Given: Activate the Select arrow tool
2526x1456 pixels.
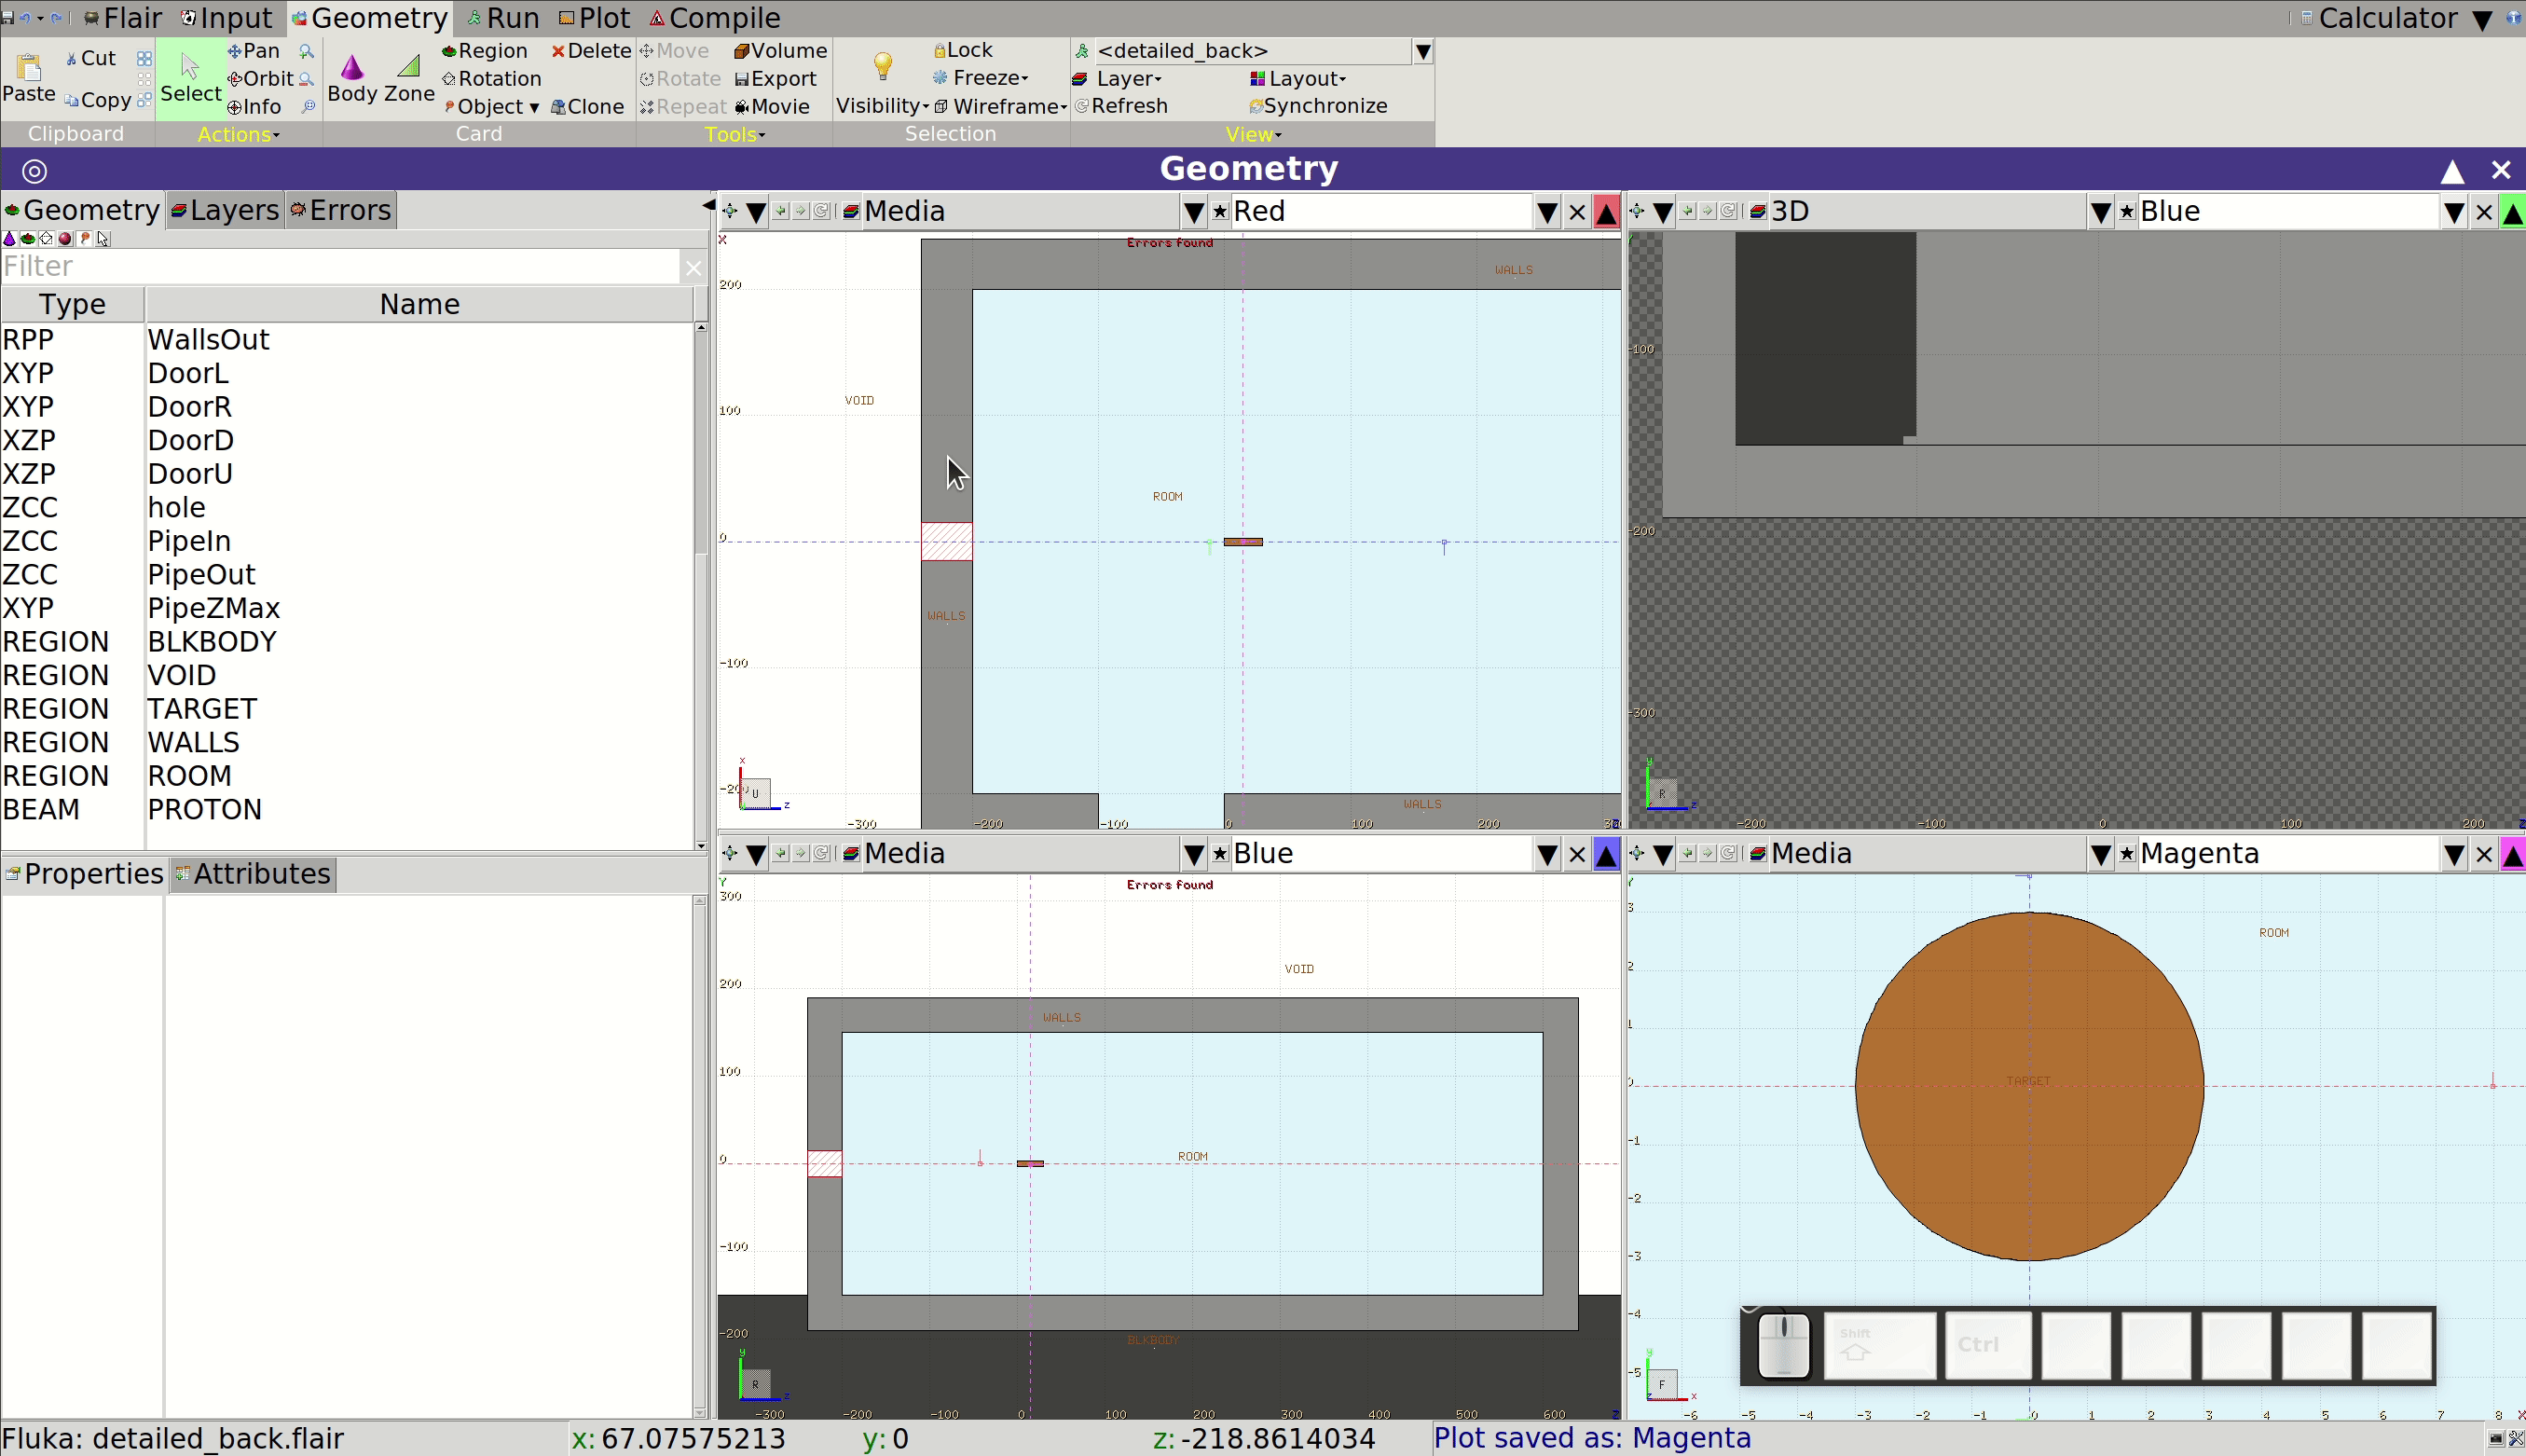Looking at the screenshot, I should 190,78.
